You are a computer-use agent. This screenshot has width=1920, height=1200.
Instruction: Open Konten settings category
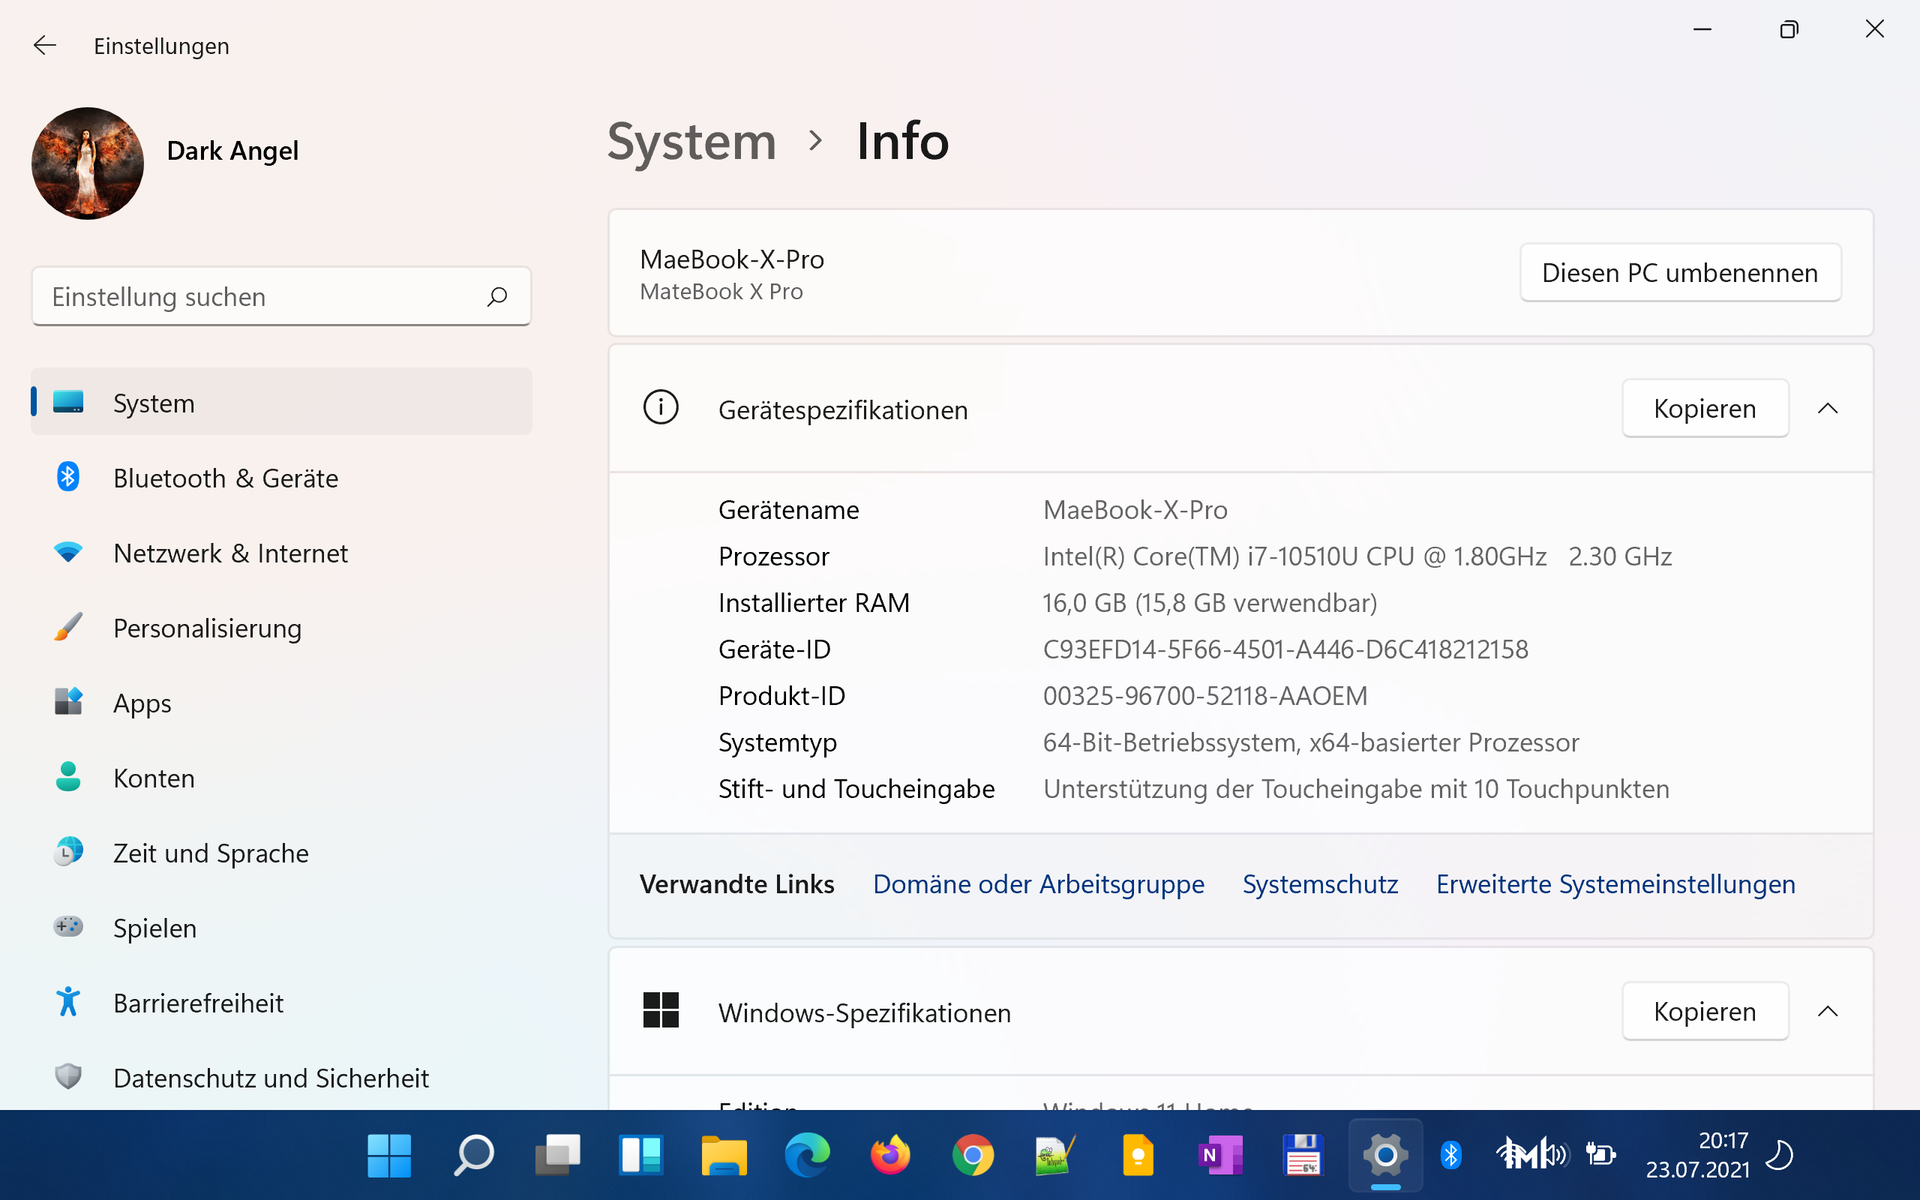coord(281,778)
